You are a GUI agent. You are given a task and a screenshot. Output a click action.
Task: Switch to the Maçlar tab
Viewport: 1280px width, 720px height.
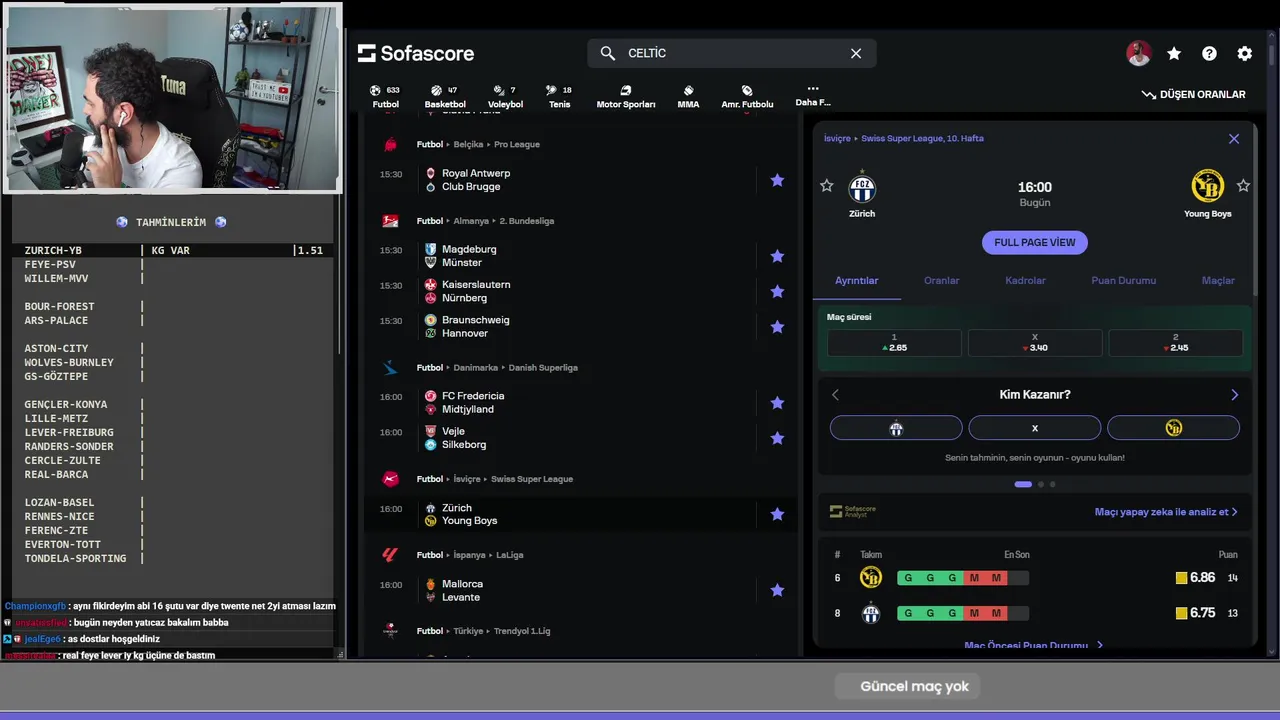point(1218,281)
